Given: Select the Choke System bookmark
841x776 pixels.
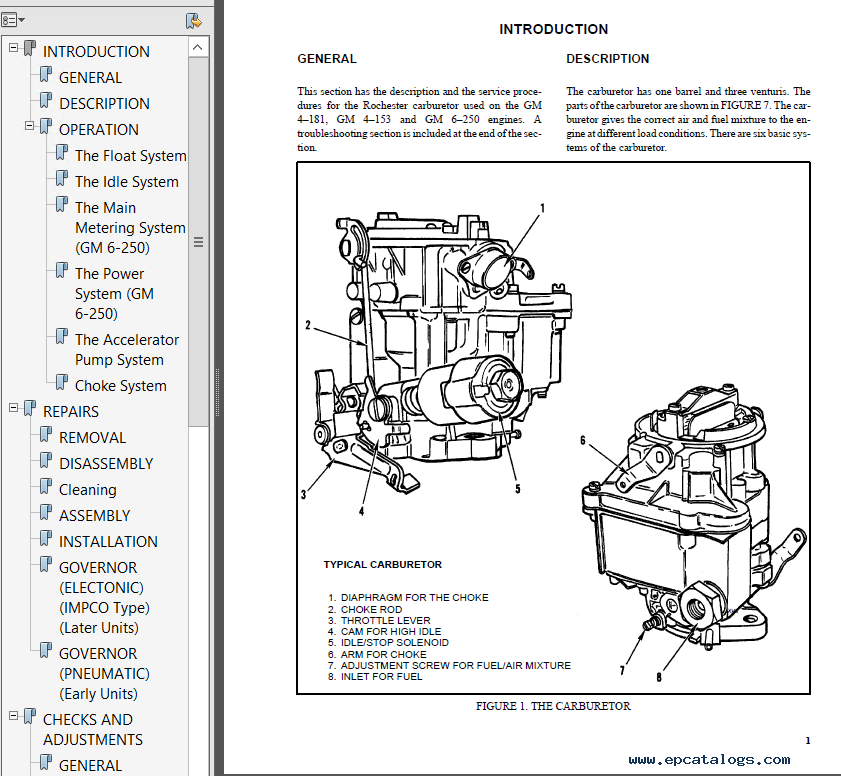Looking at the screenshot, I should (x=121, y=386).
